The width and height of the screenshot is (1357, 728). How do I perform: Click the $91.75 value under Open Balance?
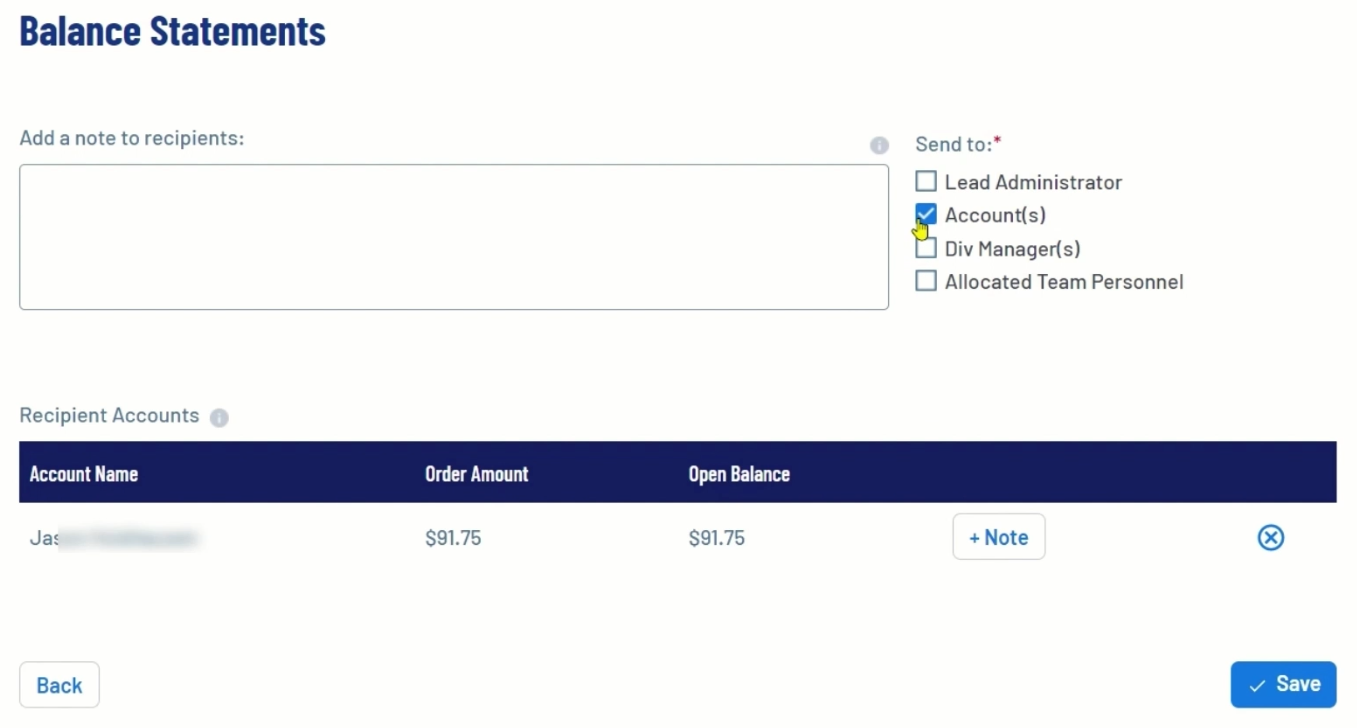point(716,539)
